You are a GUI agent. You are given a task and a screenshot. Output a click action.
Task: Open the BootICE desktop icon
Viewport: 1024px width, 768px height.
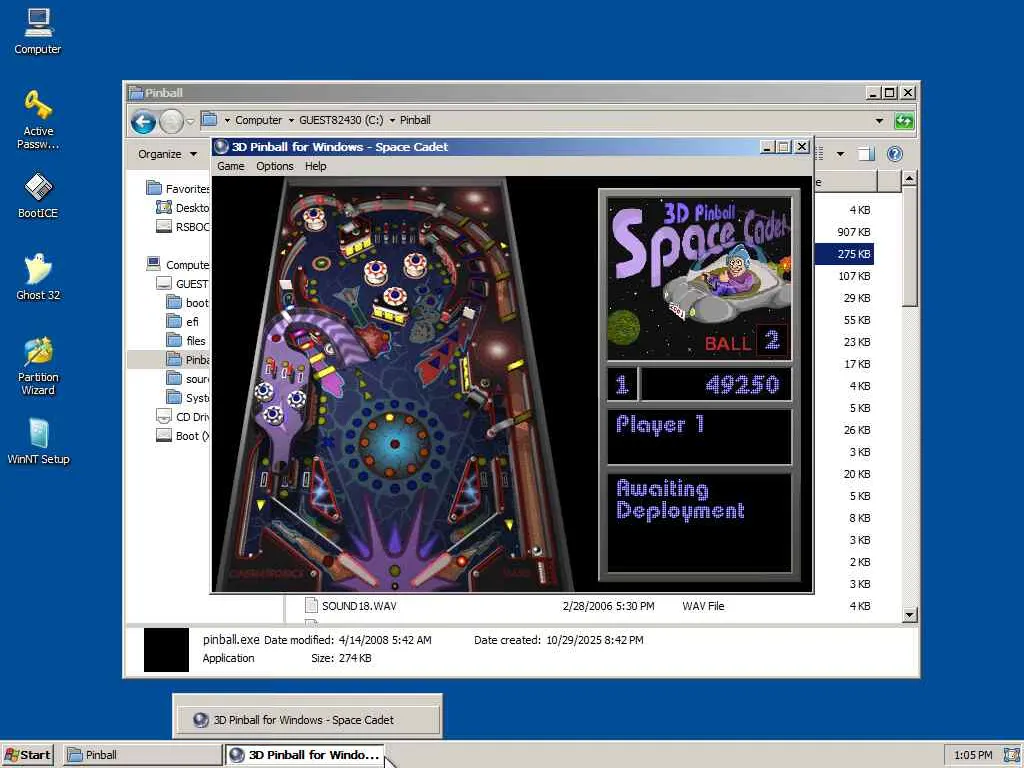click(x=38, y=195)
